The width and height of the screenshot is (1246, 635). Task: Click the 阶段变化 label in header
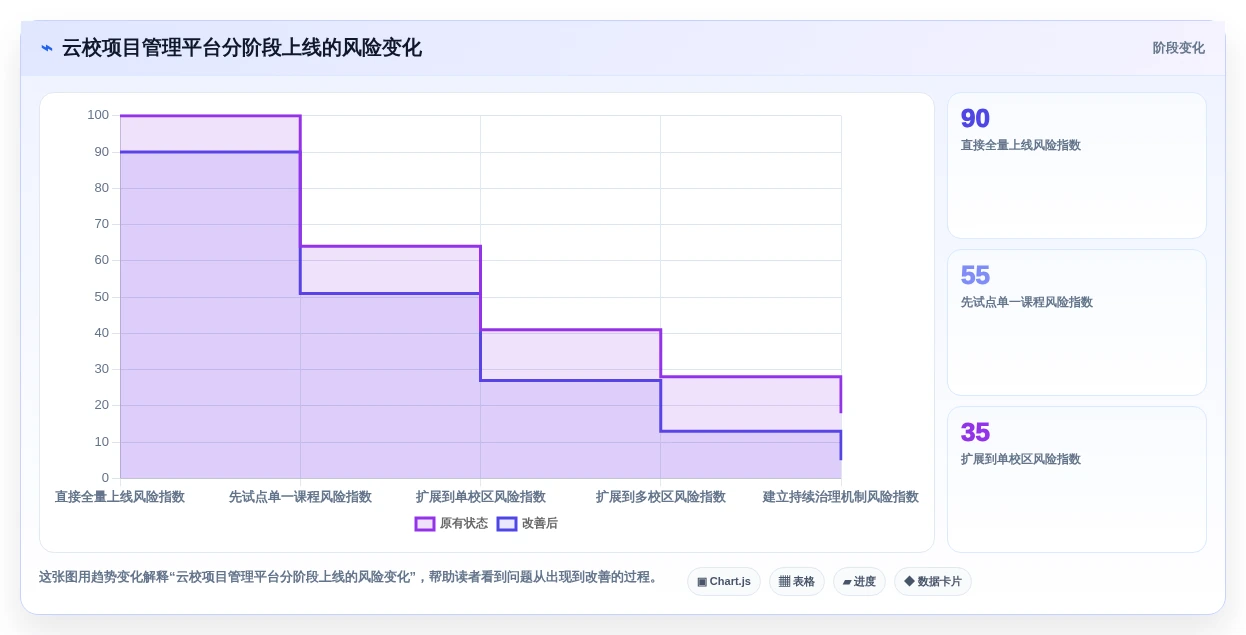1178,48
